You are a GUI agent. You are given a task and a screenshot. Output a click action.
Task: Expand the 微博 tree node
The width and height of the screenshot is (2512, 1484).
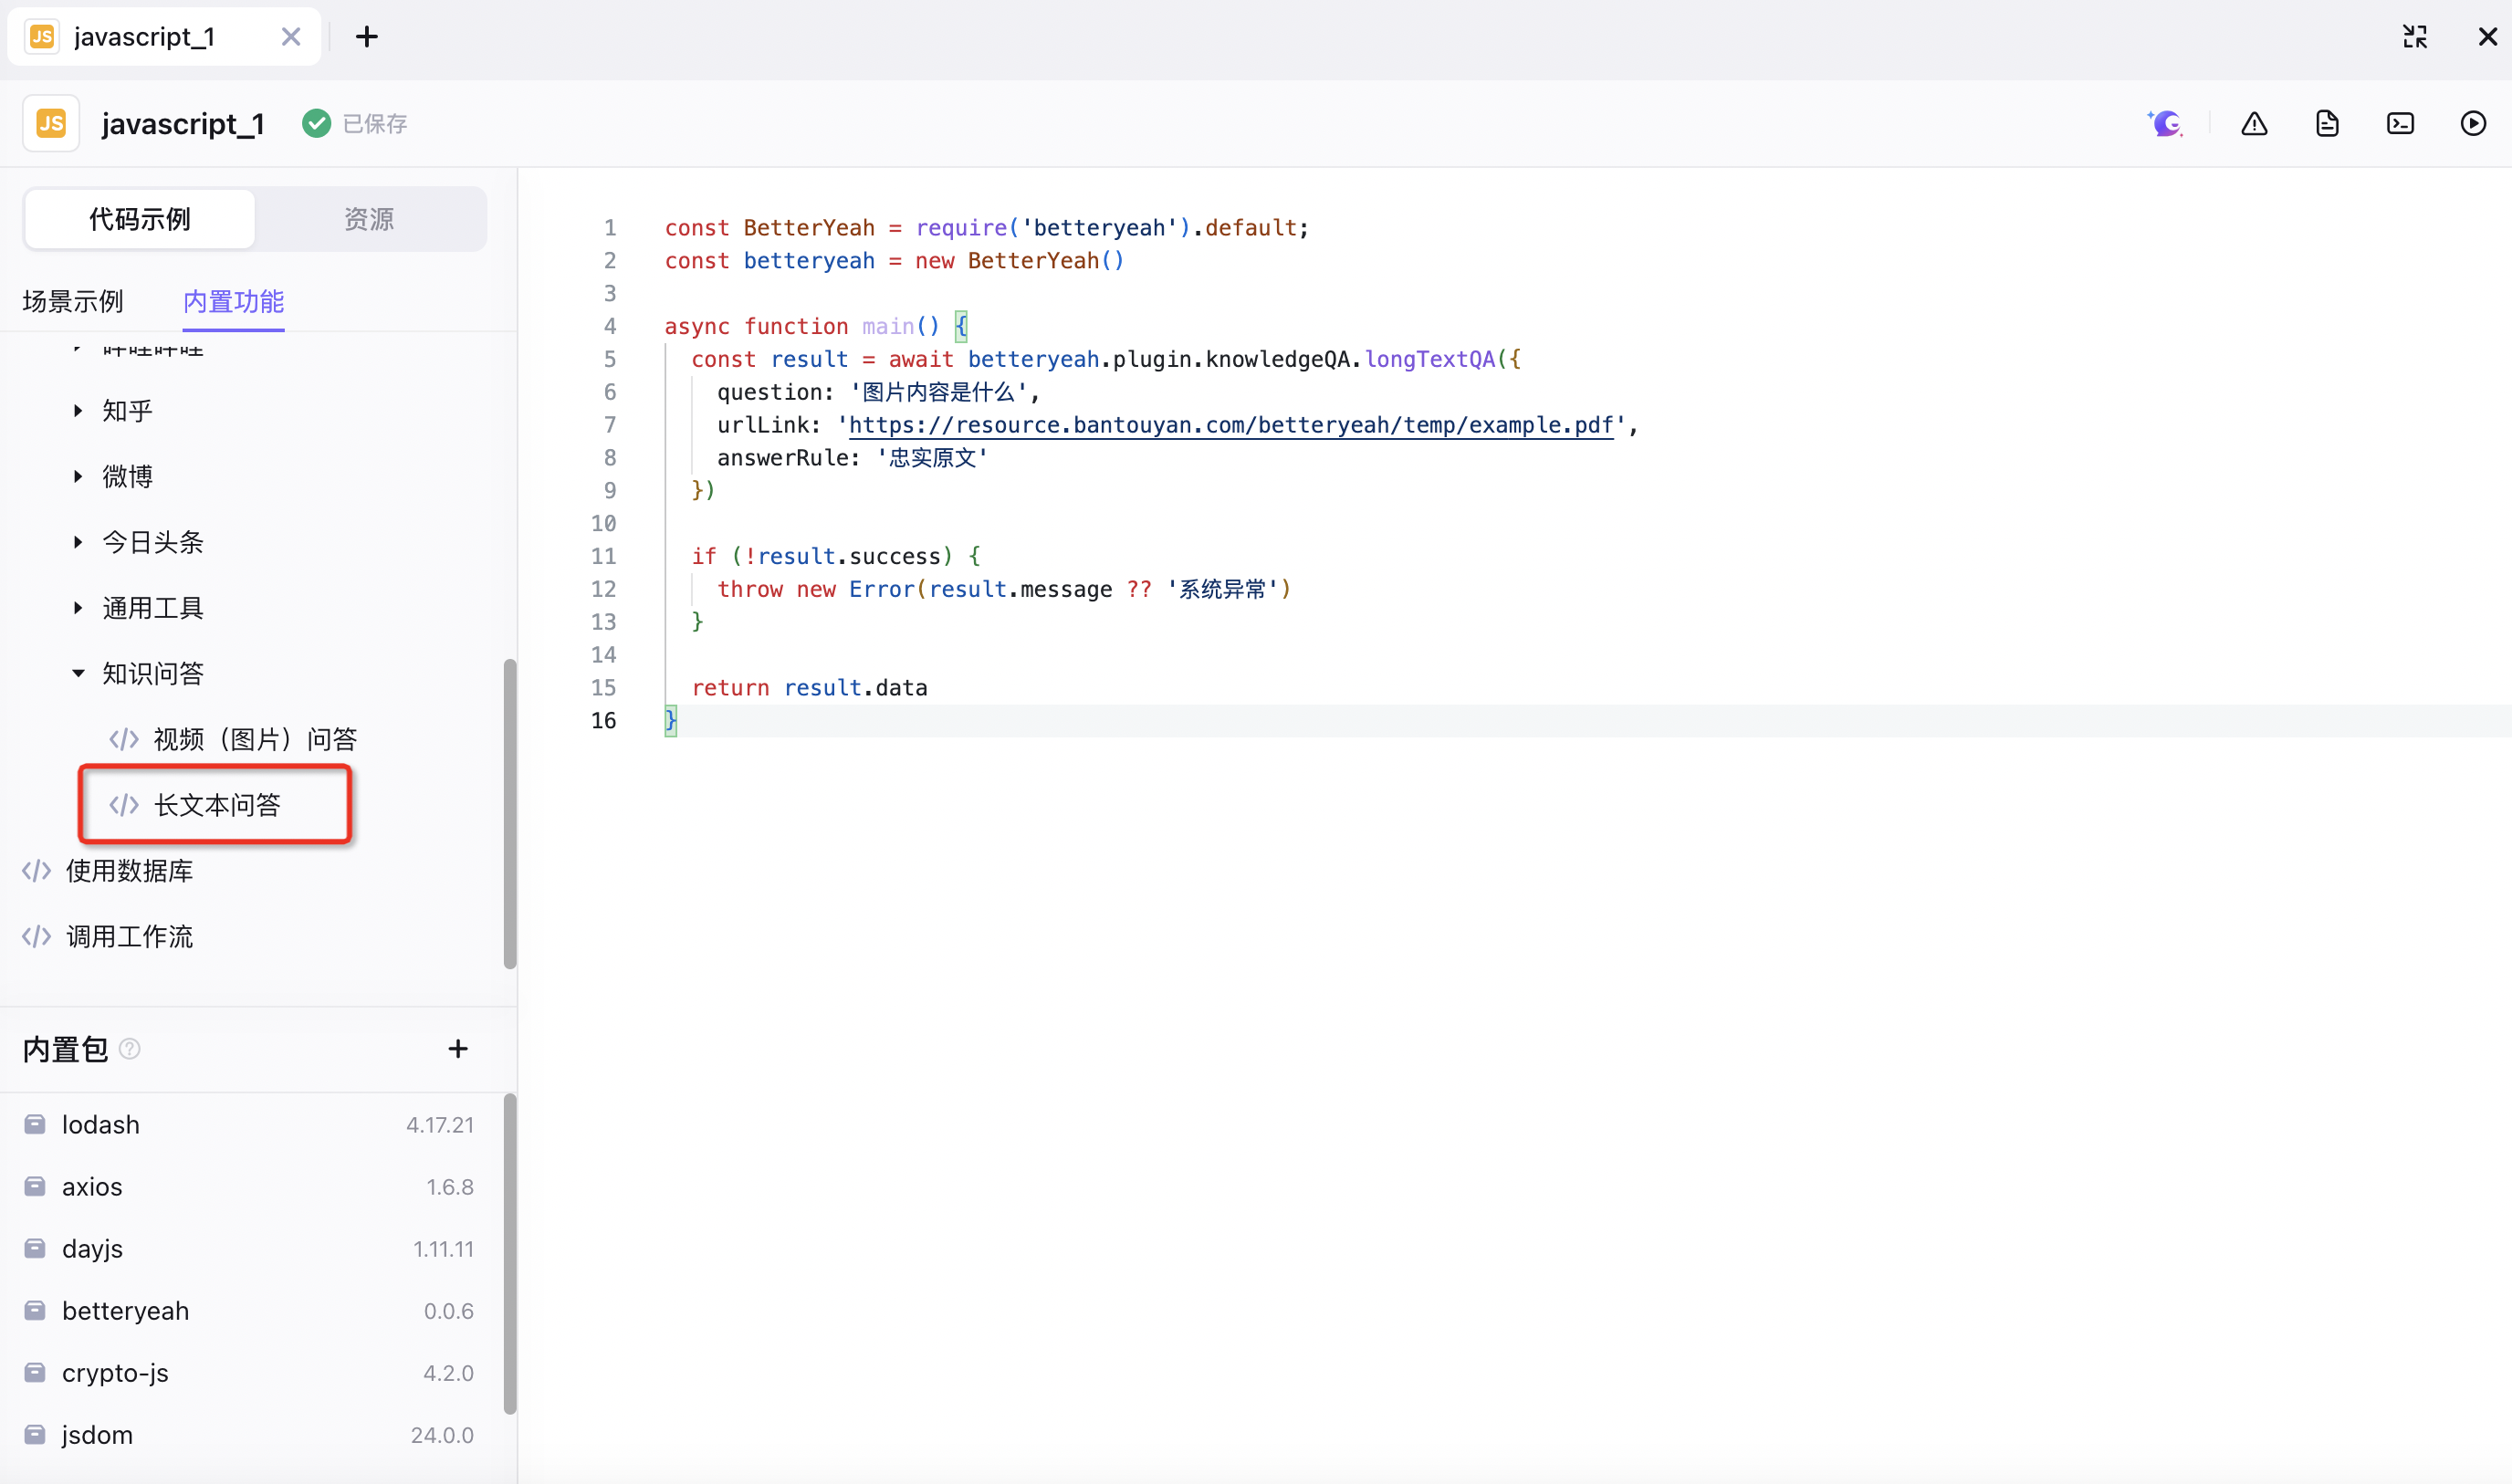[78, 476]
